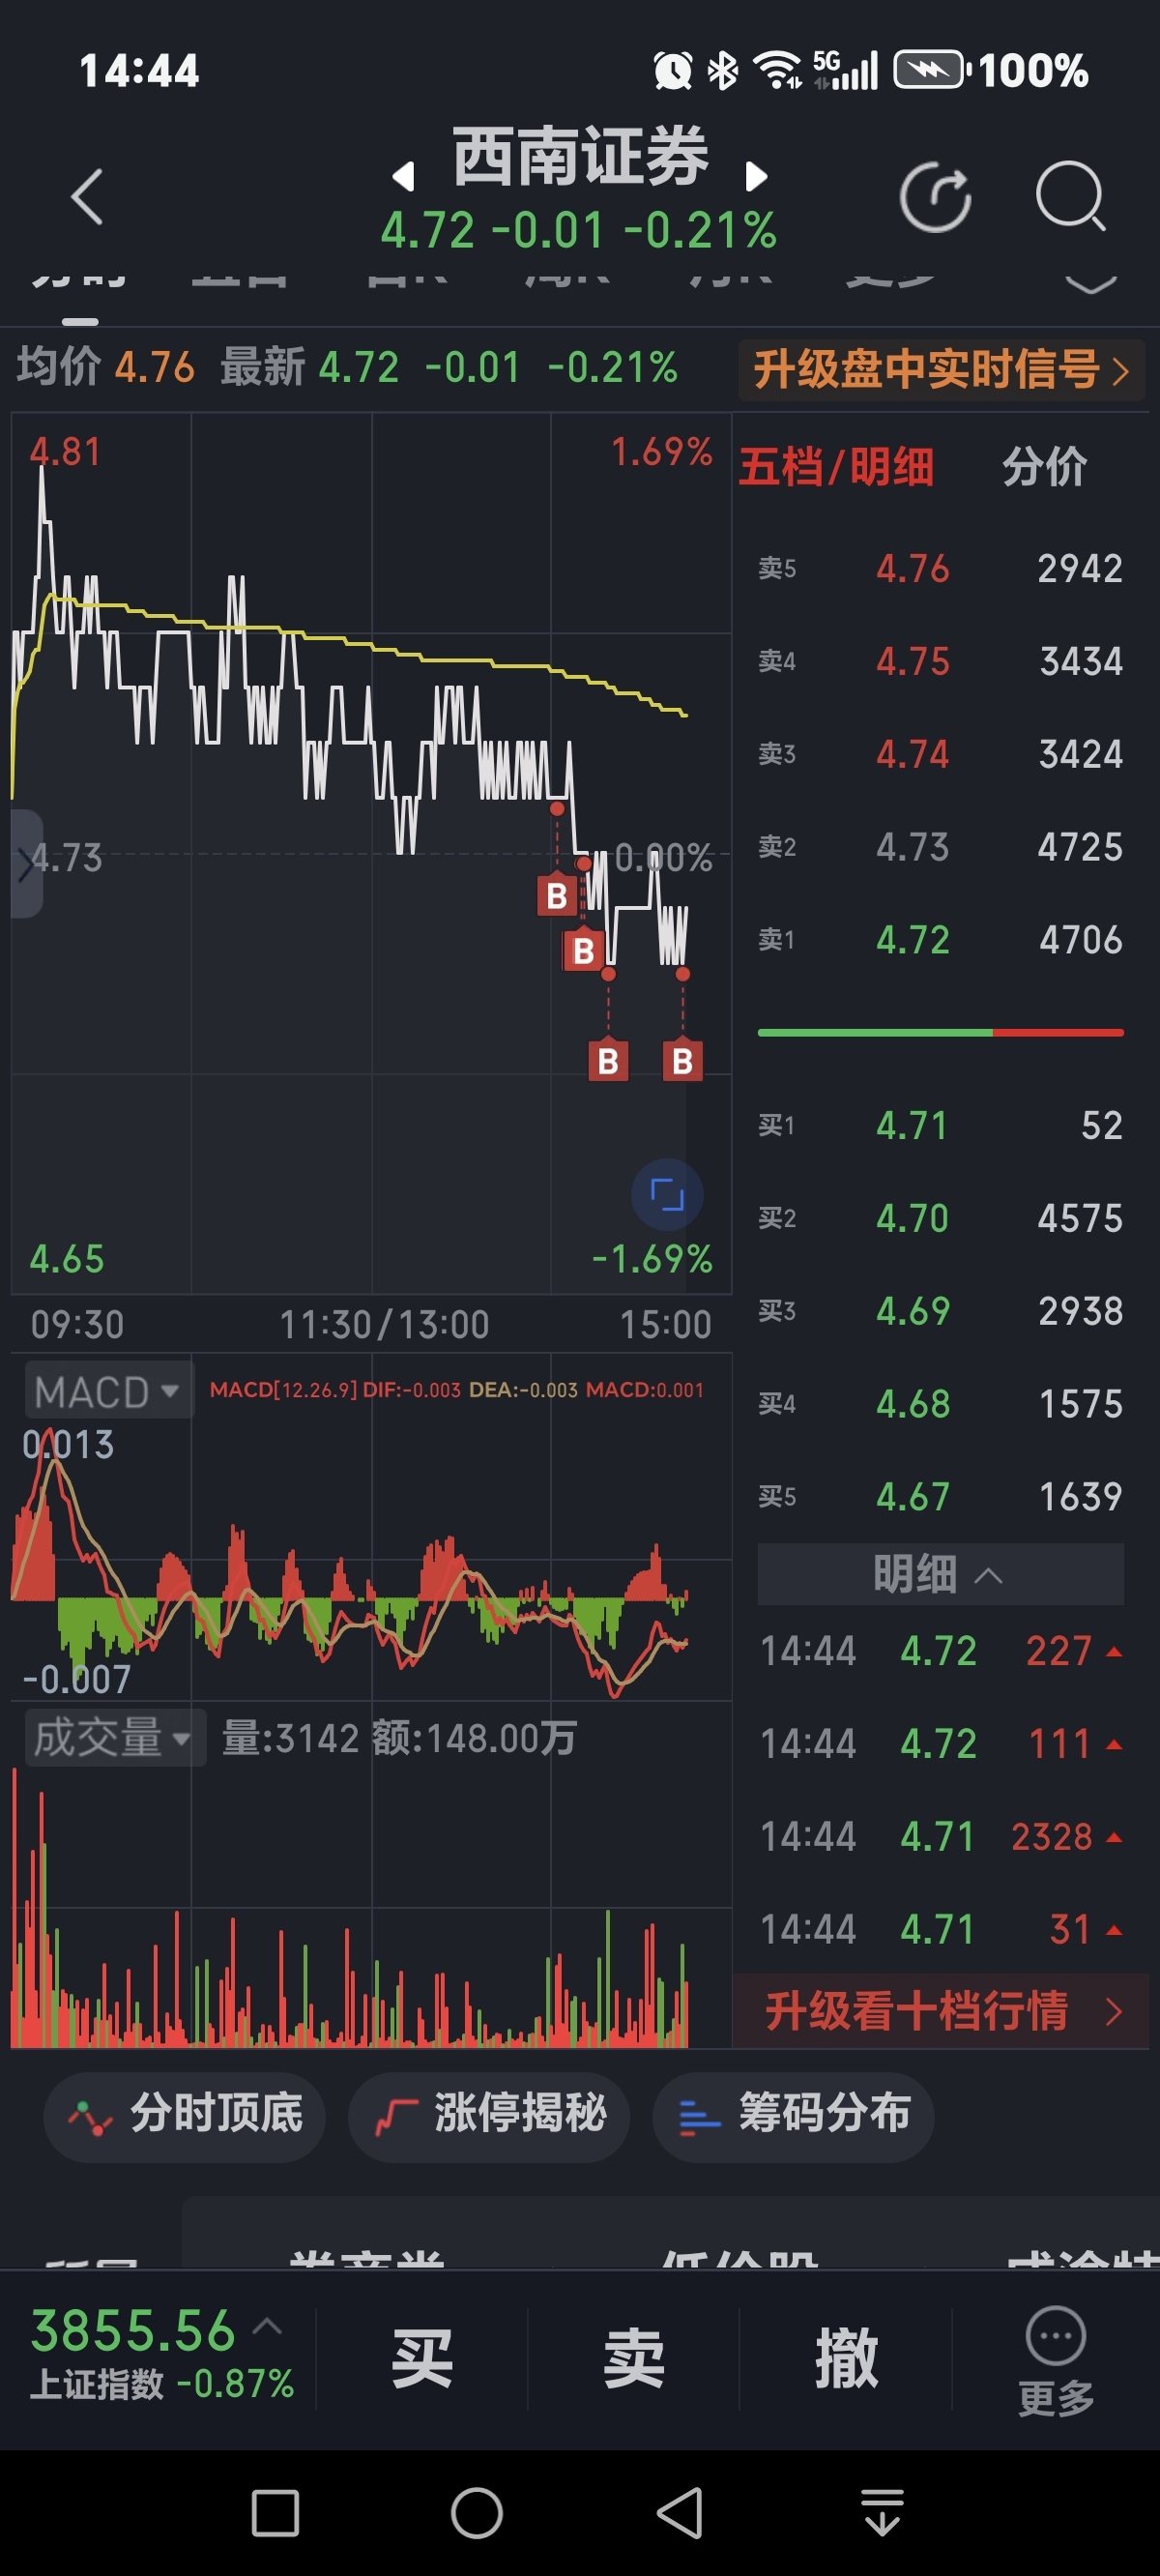This screenshot has height=2576, width=1160.
Task: Tap the 西南证券 stock title
Action: click(580, 157)
